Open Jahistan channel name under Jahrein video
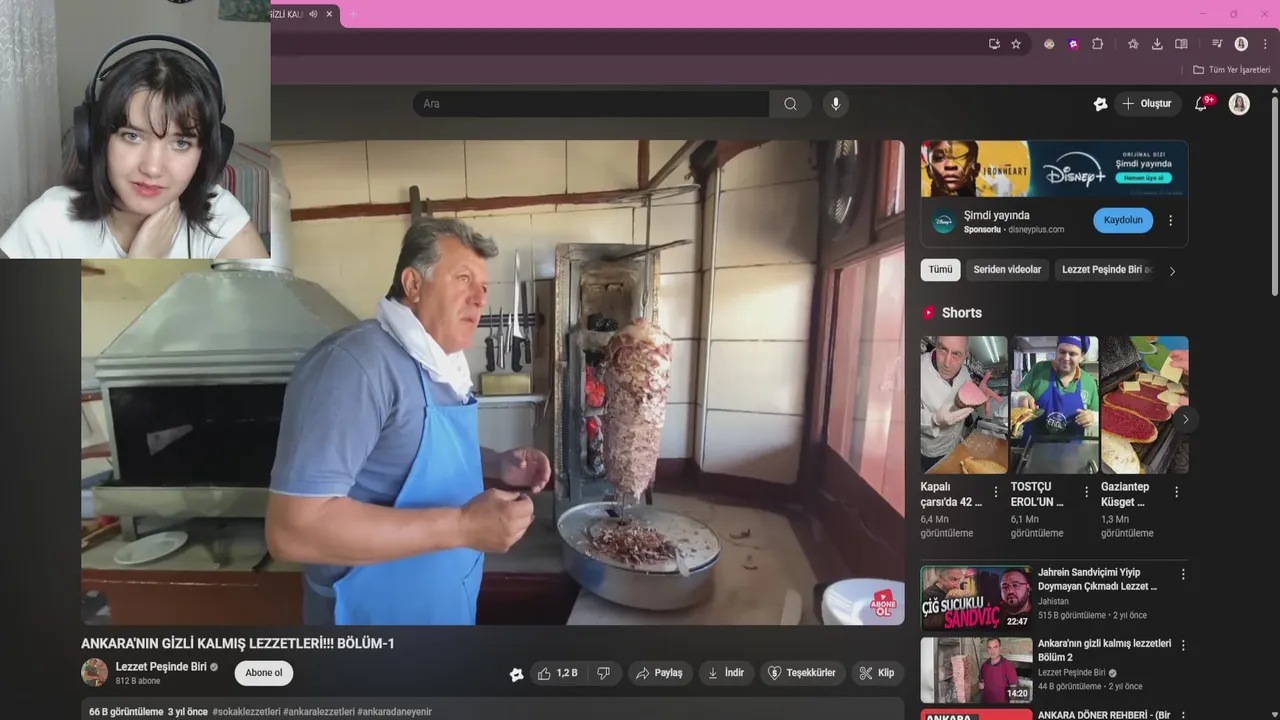Screen dimensions: 1280x720 pyautogui.click(x=1053, y=602)
